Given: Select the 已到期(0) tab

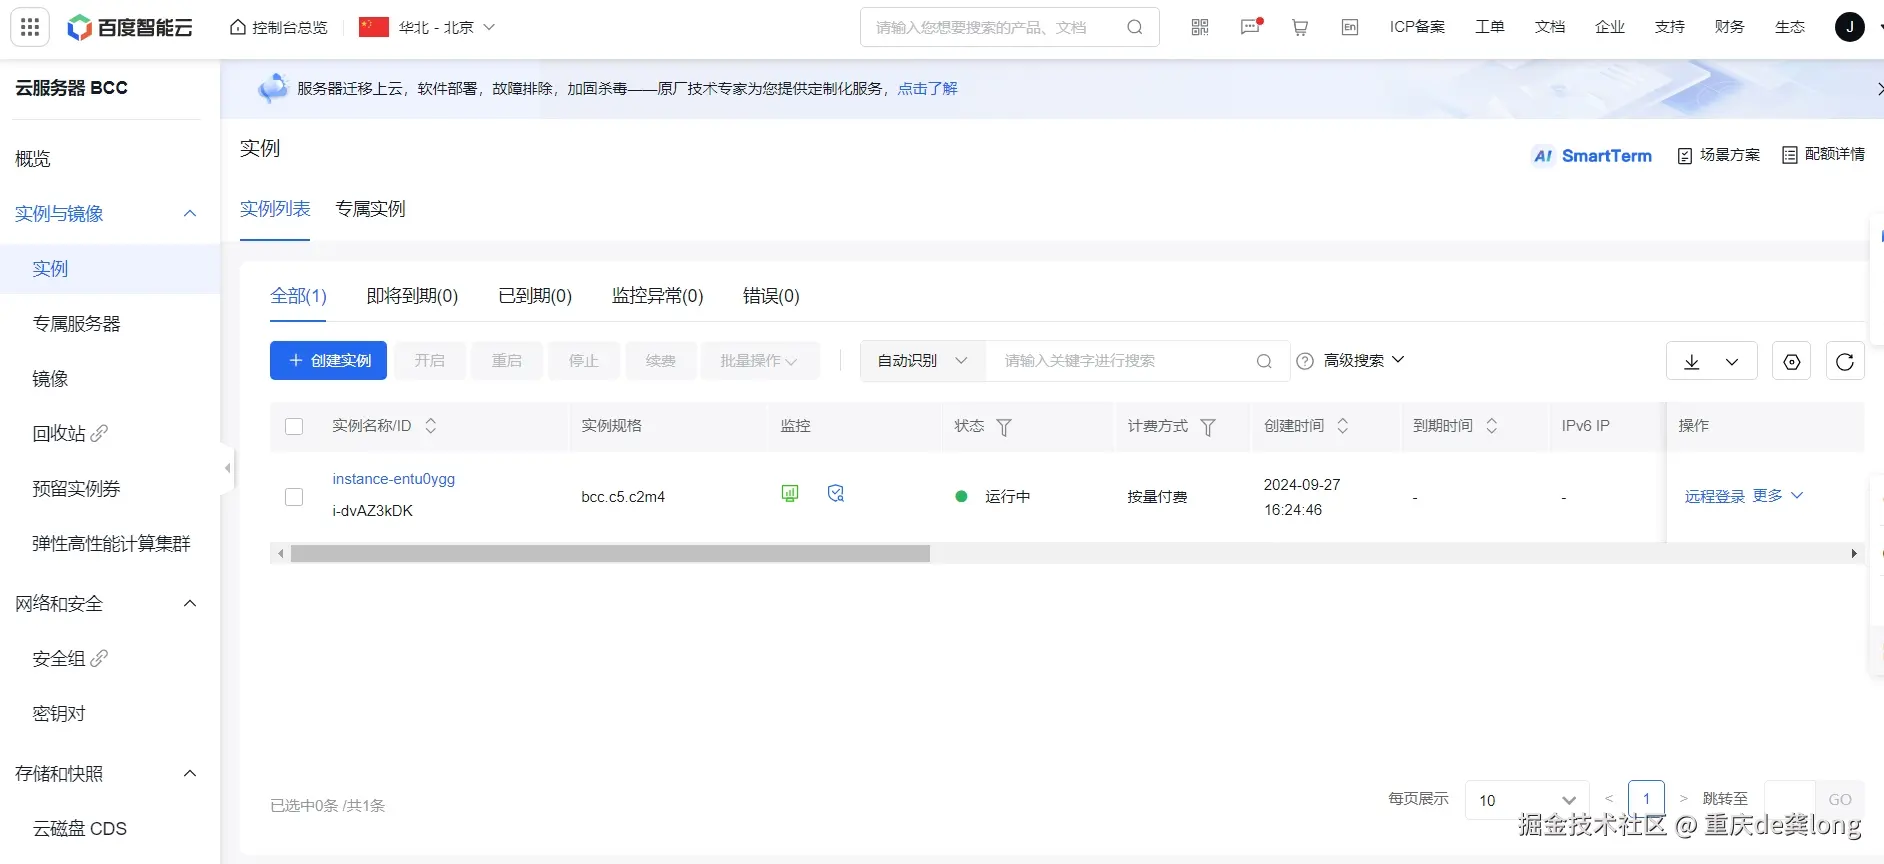Looking at the screenshot, I should [x=535, y=296].
